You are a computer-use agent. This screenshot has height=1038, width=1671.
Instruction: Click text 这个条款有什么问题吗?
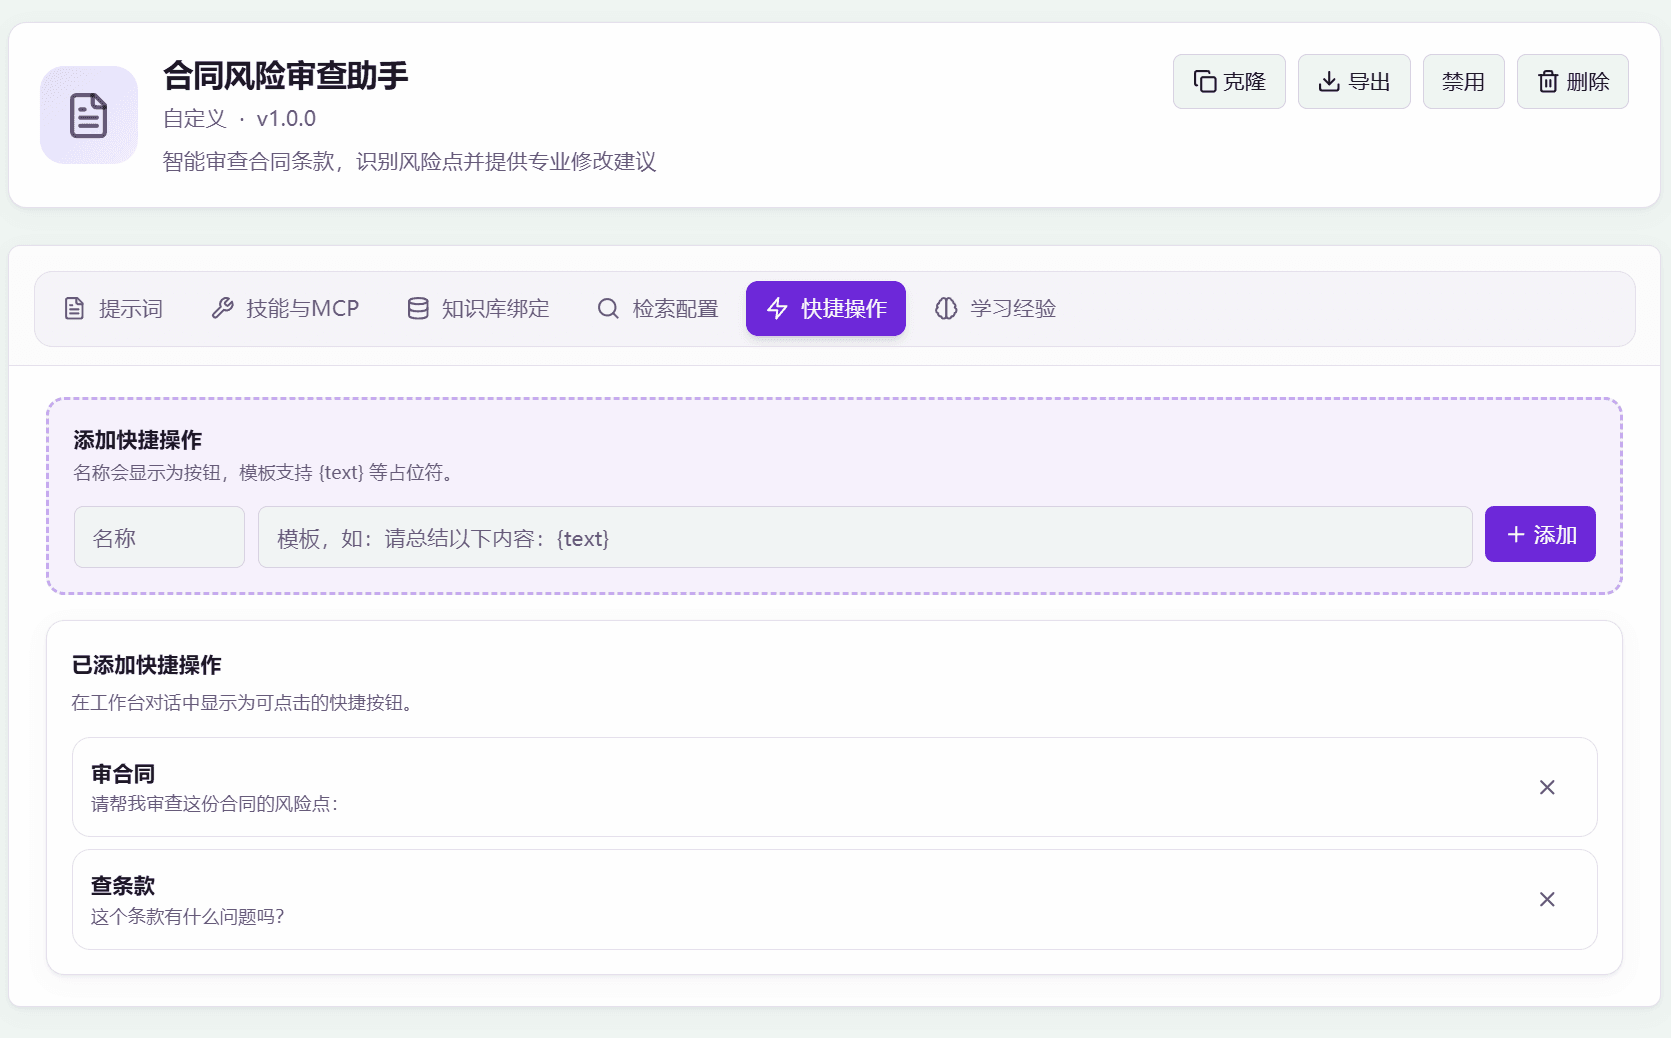pos(188,917)
